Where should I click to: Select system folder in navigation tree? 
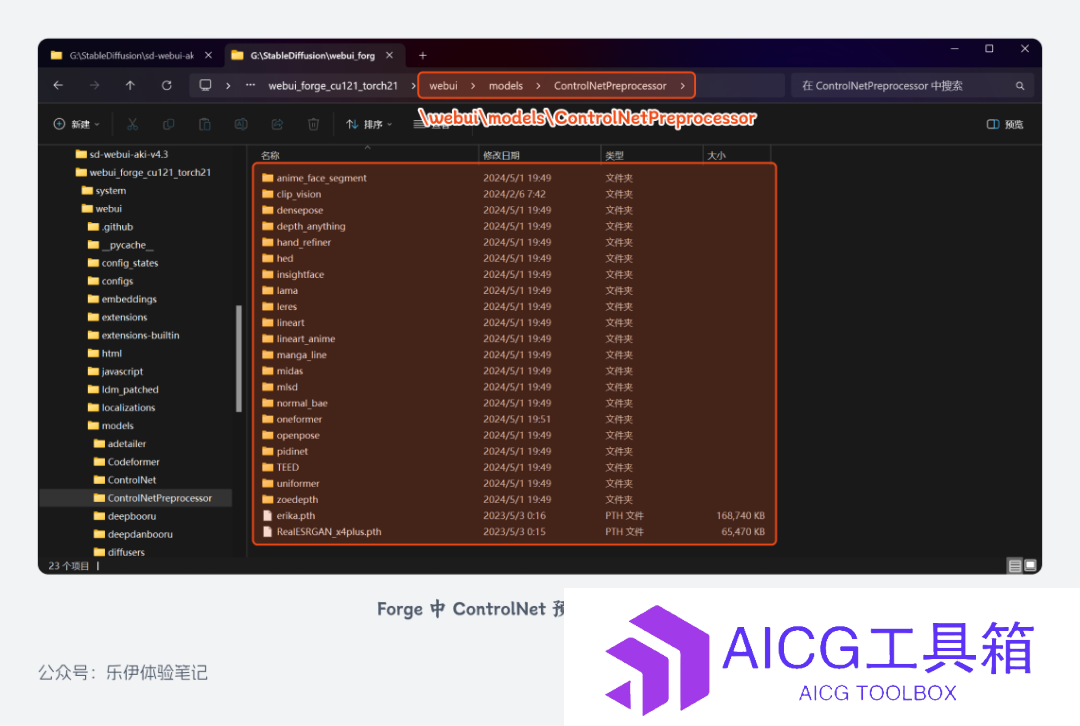(104, 190)
